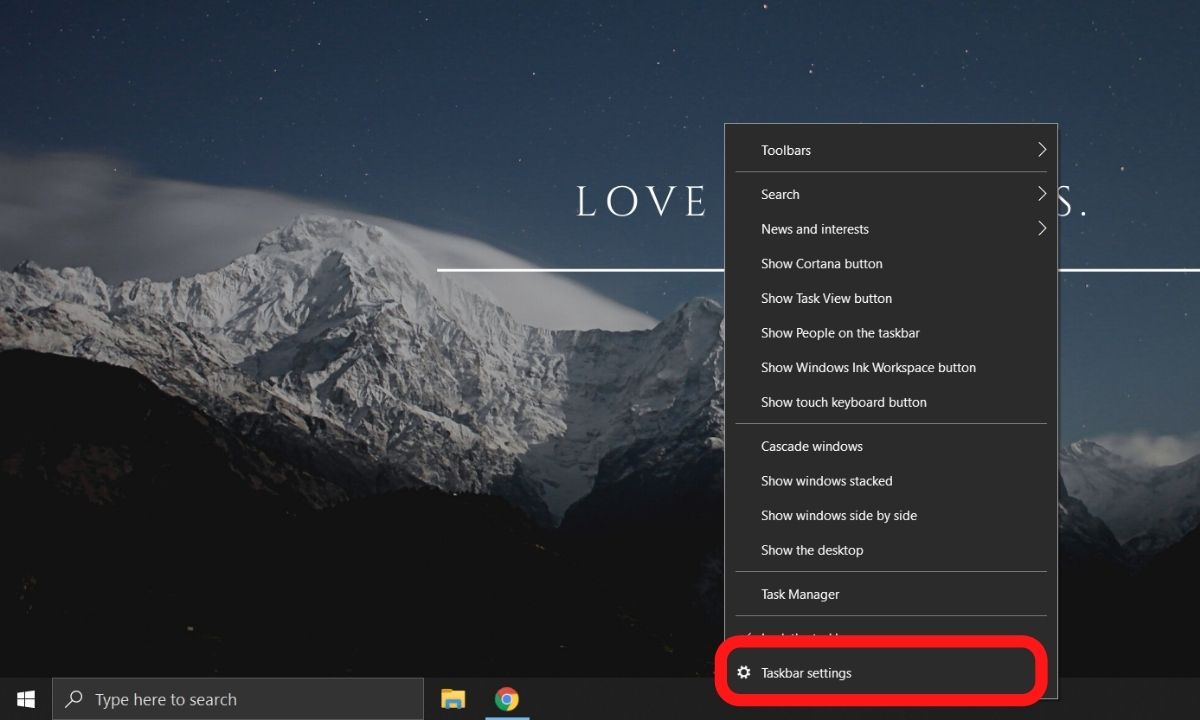Choose Show windows stacked
Viewport: 1200px width, 720px height.
click(x=826, y=481)
